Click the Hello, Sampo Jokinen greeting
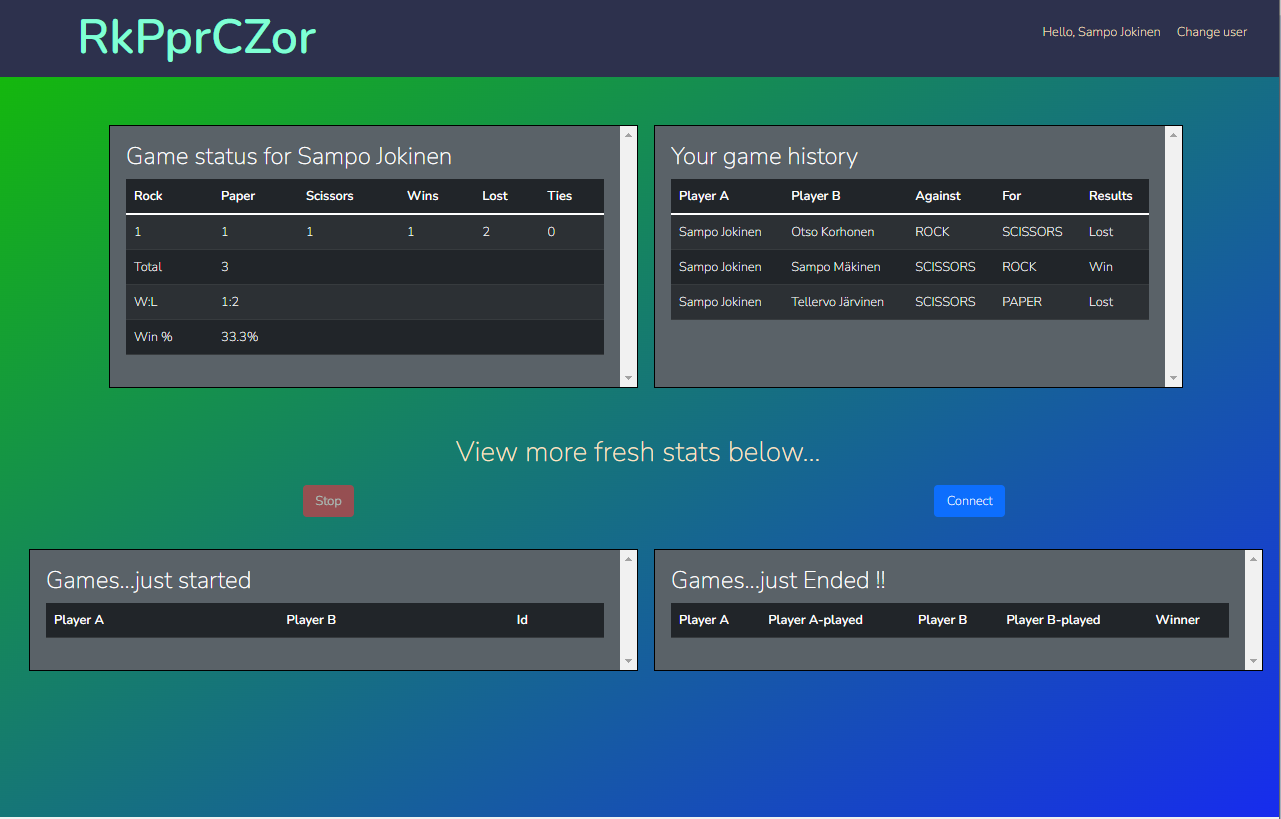Screen dimensions: 1281x819 (x=1101, y=32)
